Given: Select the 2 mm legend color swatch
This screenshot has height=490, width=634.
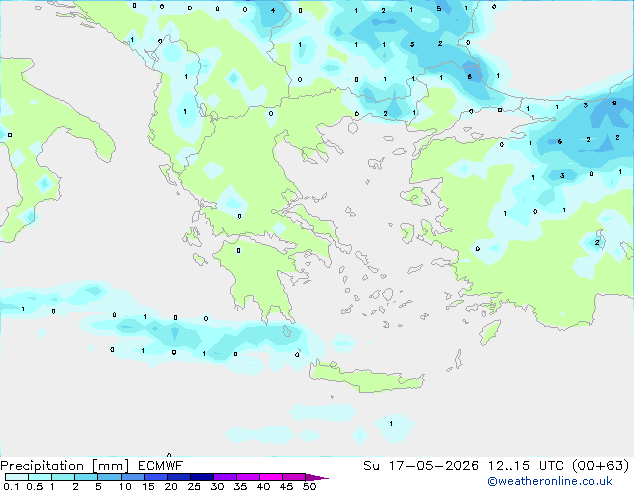Looking at the screenshot, I should [x=86, y=477].
